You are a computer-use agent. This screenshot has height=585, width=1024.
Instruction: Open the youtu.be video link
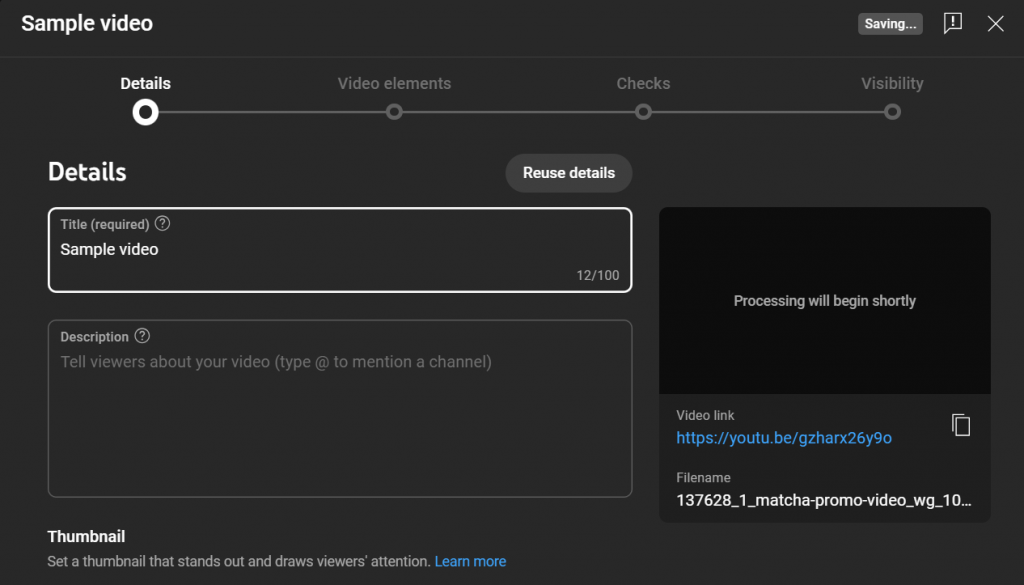point(784,437)
